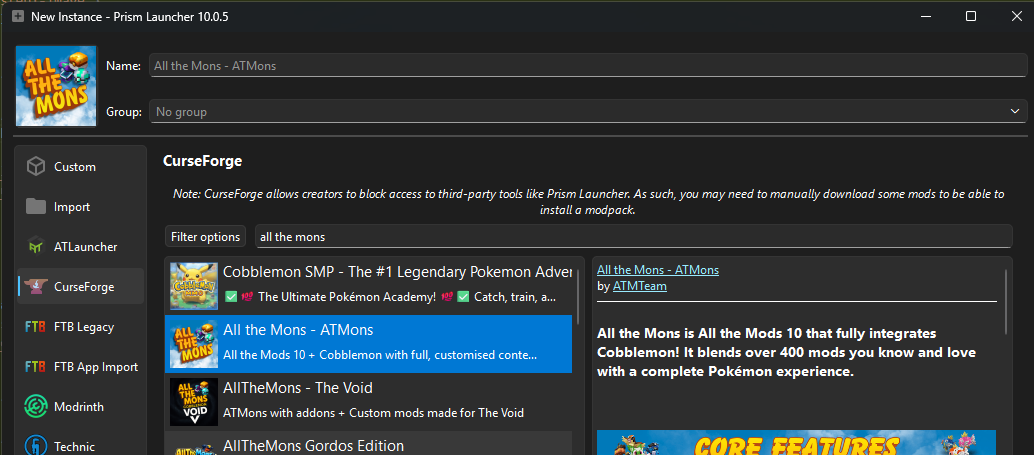The image size is (1034, 455).
Task: Click the Filter options button
Action: point(205,237)
